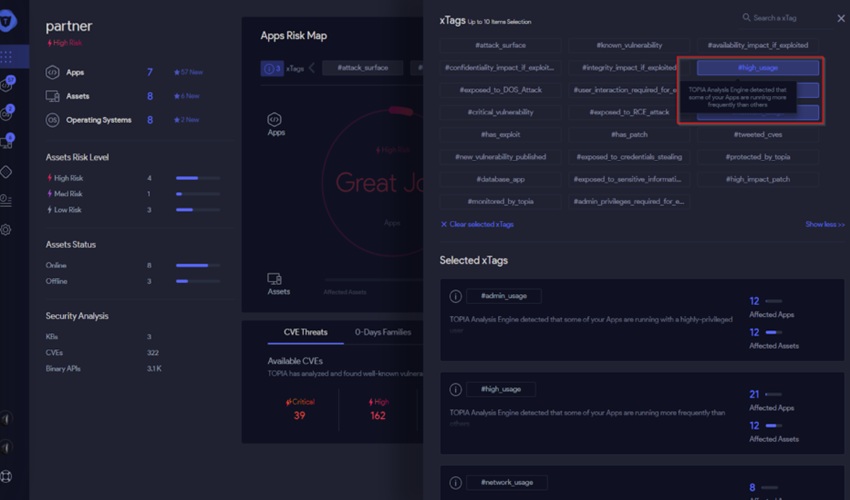Screen dimensions: 850x500
Task: Click the xTags count badge showing 3
Action: click(x=272, y=68)
